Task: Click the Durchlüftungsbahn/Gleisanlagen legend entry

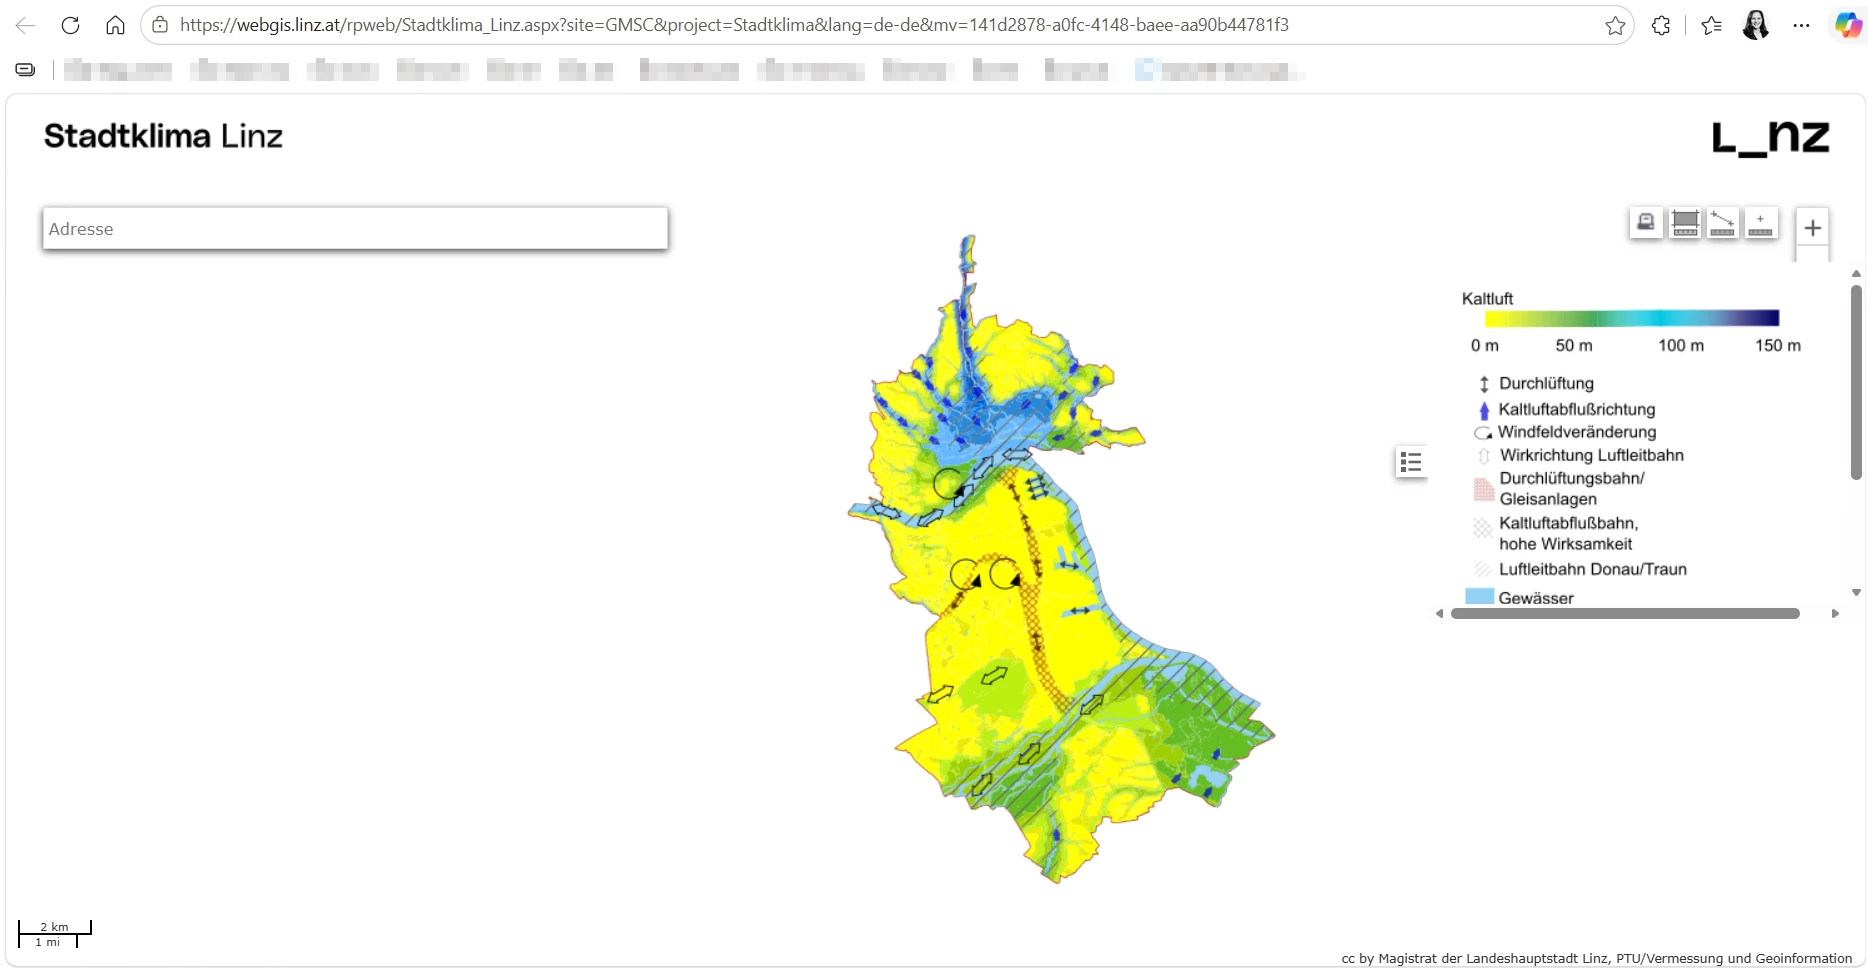Action: (1572, 489)
